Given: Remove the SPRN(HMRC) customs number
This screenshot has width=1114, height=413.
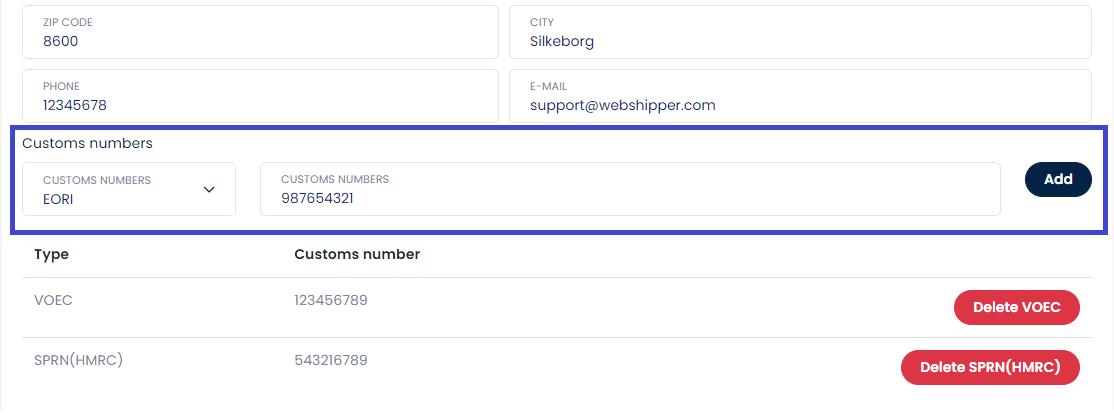Looking at the screenshot, I should 990,367.
